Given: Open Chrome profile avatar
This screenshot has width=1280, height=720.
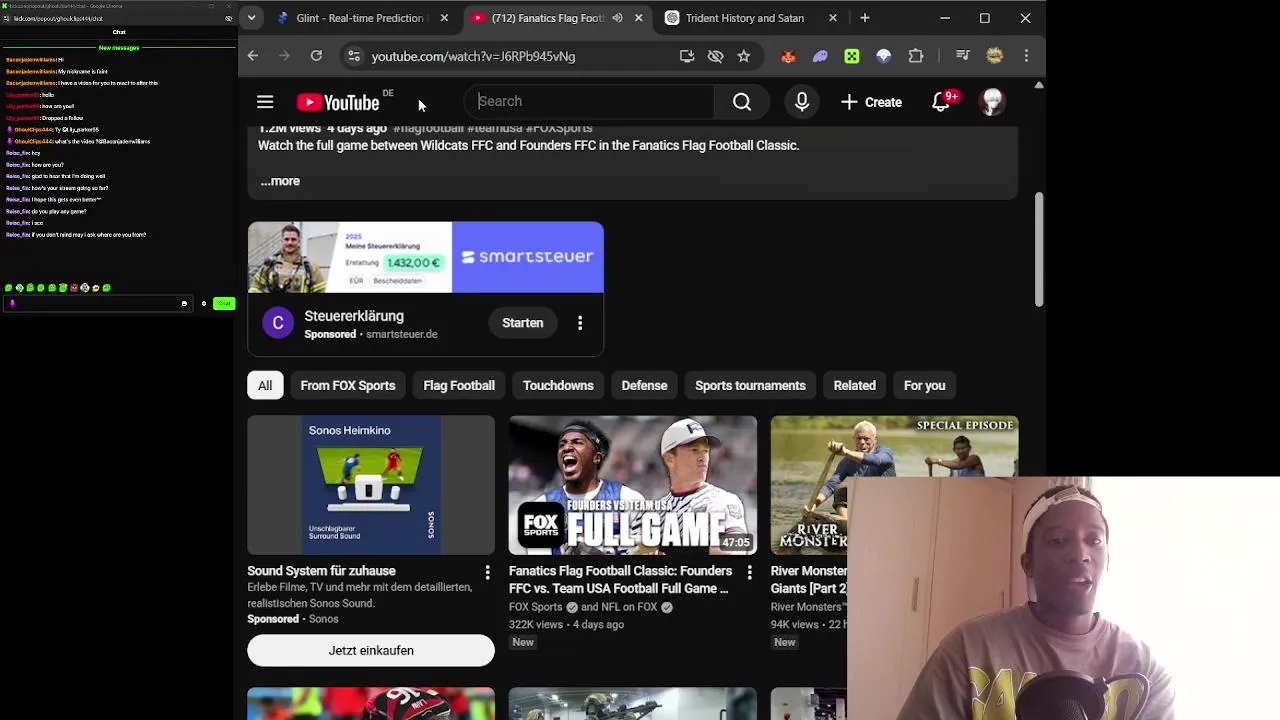Looking at the screenshot, I should (x=994, y=56).
